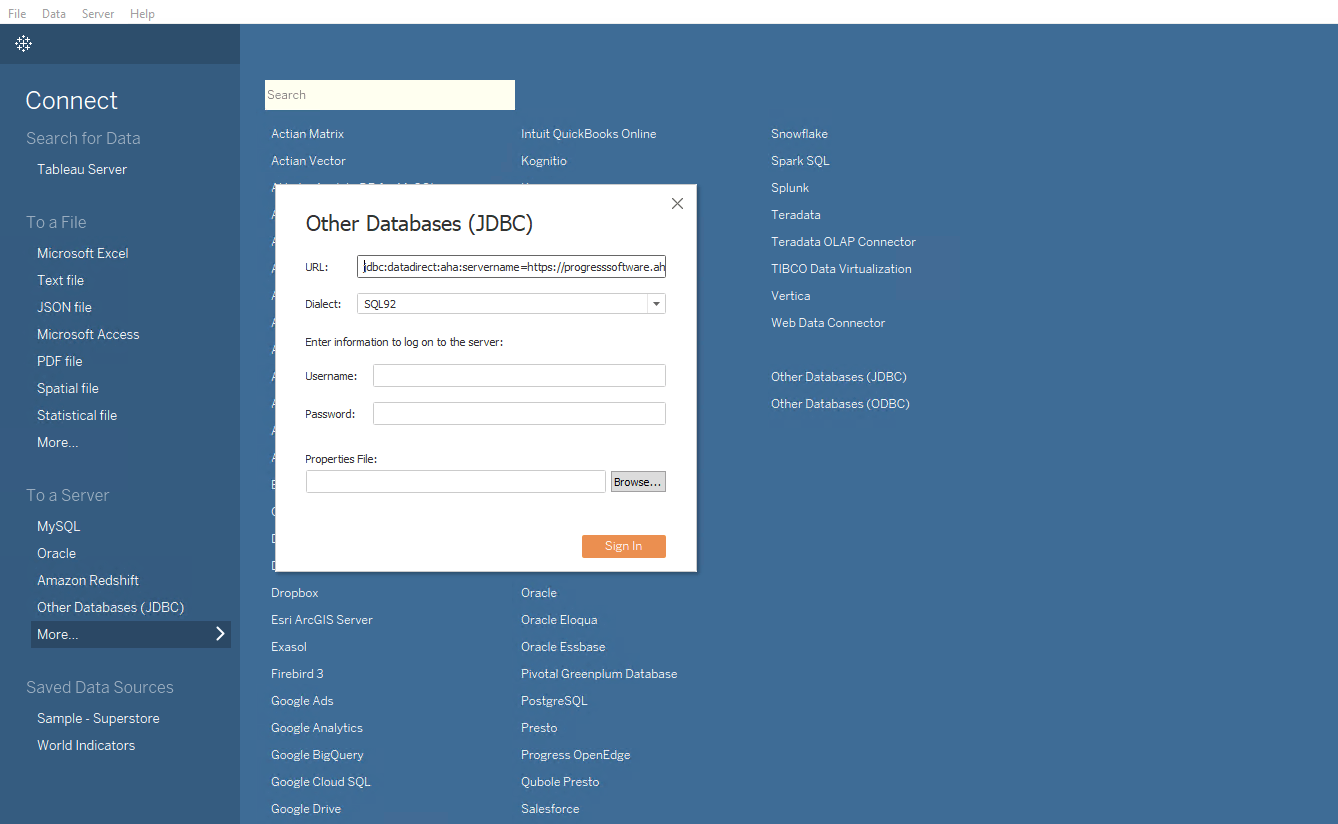Open the Help menu

[x=142, y=14]
